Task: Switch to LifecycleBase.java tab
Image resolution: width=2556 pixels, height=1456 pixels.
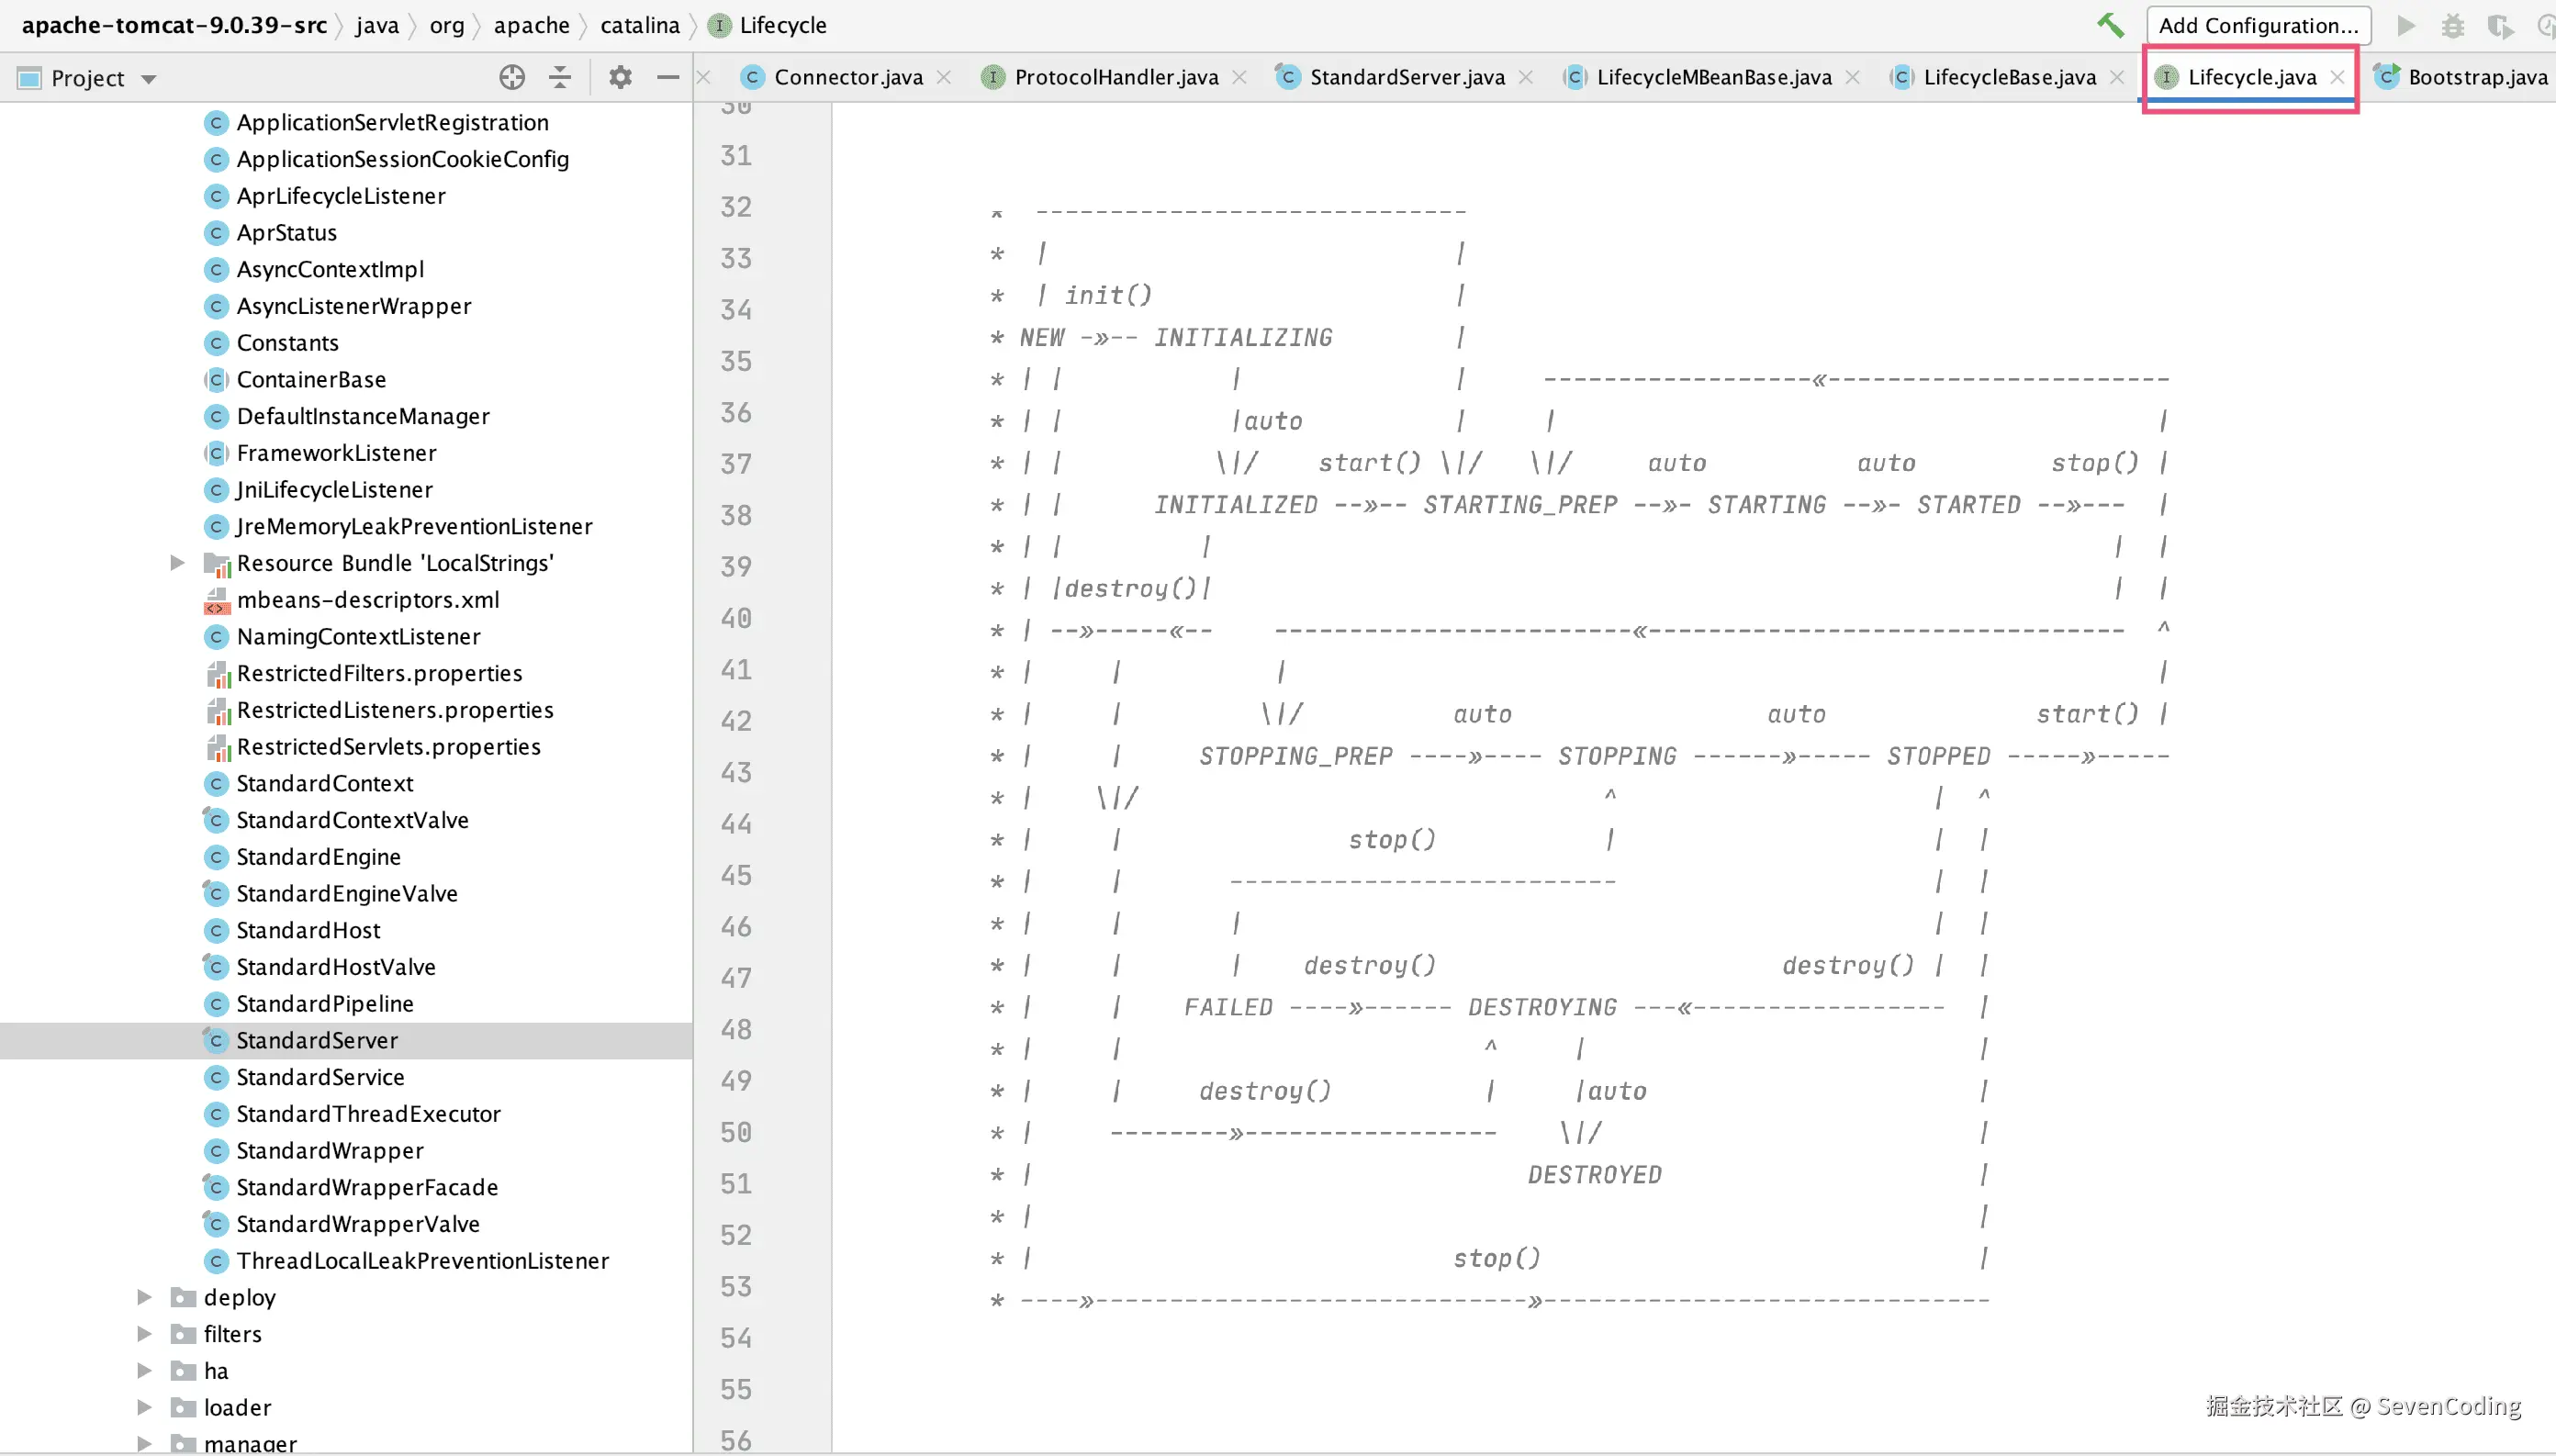Action: 2008,77
